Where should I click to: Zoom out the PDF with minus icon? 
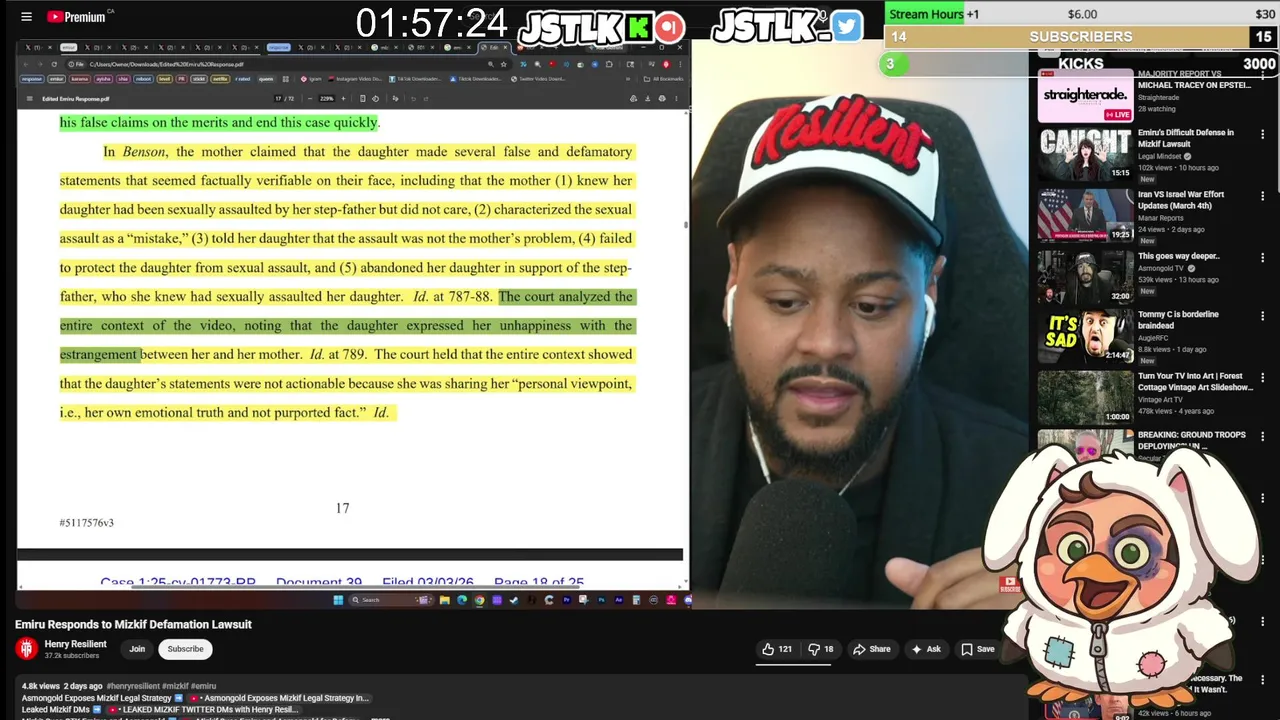point(310,98)
